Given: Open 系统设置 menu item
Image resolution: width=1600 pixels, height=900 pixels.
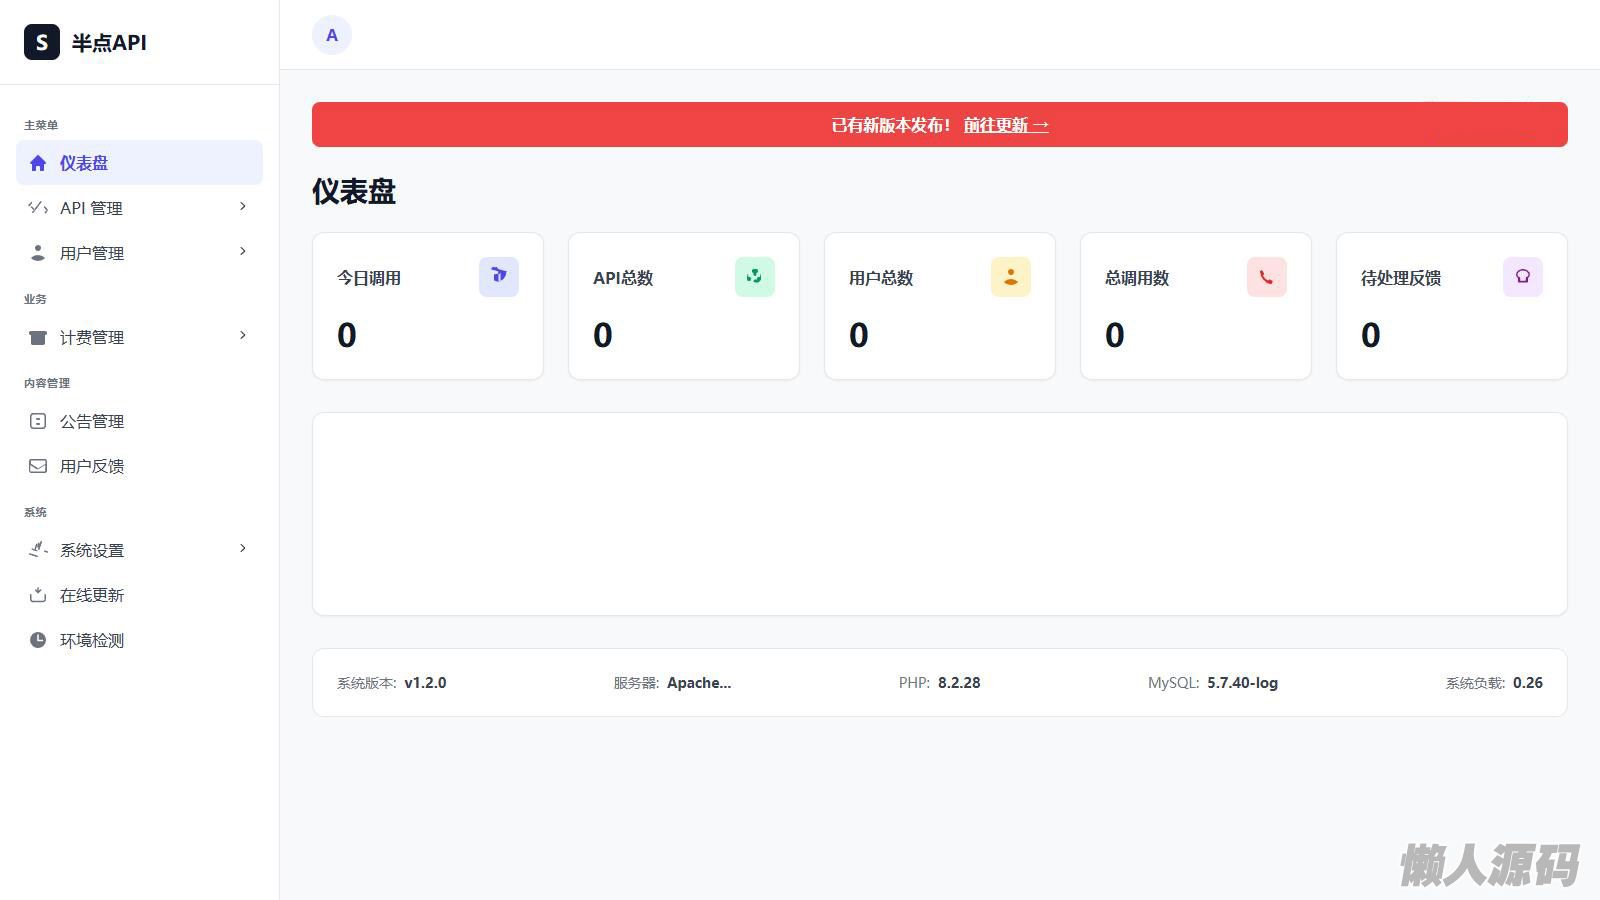Looking at the screenshot, I should tap(139, 550).
